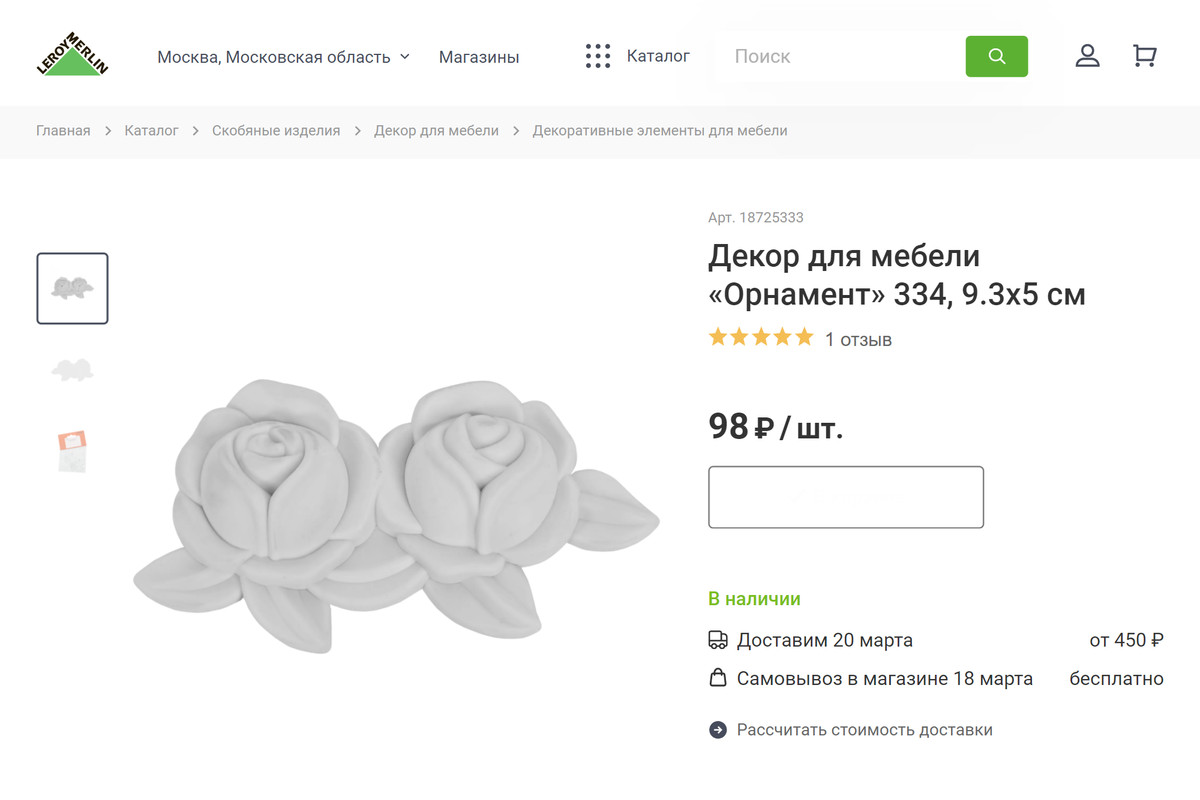Open the user account profile icon
The height and width of the screenshot is (800, 1200).
click(1087, 56)
